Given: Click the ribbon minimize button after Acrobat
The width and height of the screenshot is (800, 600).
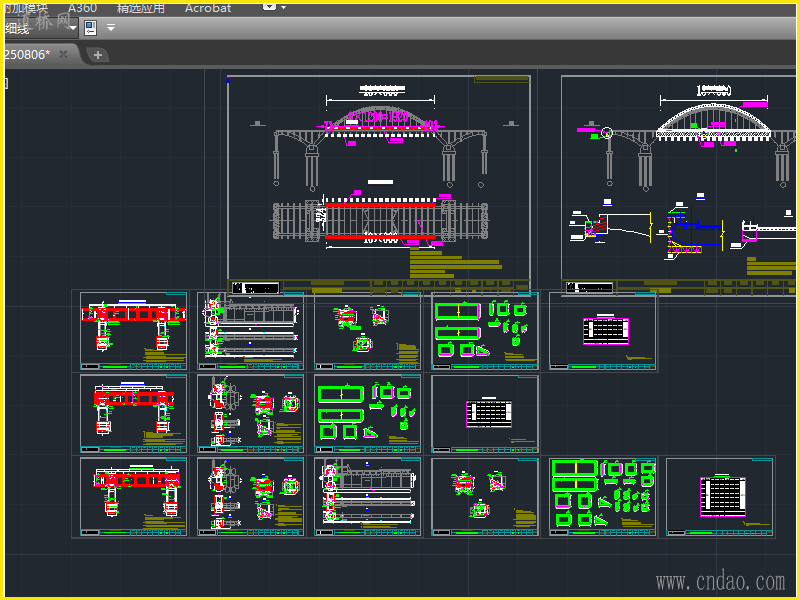Looking at the screenshot, I should (x=269, y=6).
